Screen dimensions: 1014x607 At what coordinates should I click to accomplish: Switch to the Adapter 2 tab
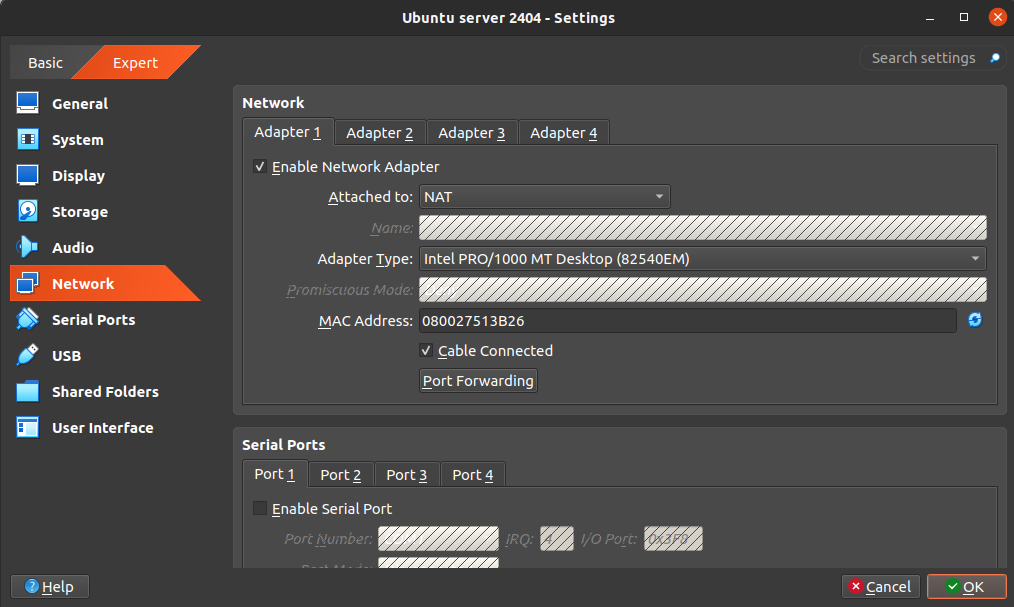click(x=379, y=133)
